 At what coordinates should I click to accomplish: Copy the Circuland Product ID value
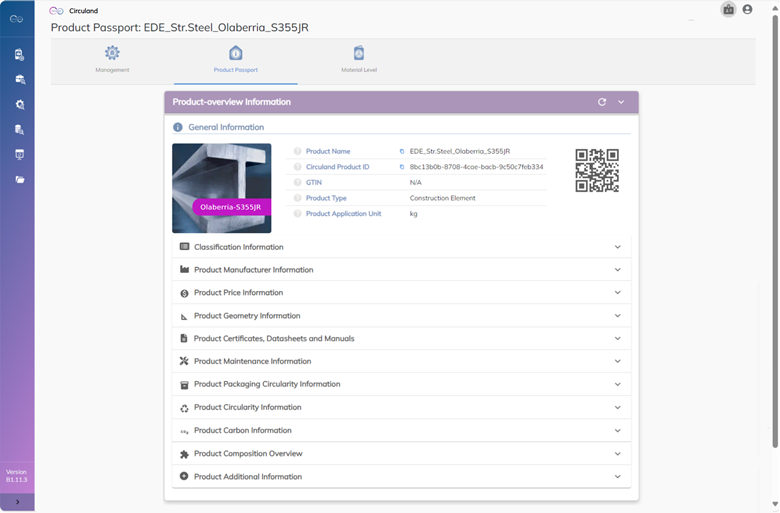point(402,167)
